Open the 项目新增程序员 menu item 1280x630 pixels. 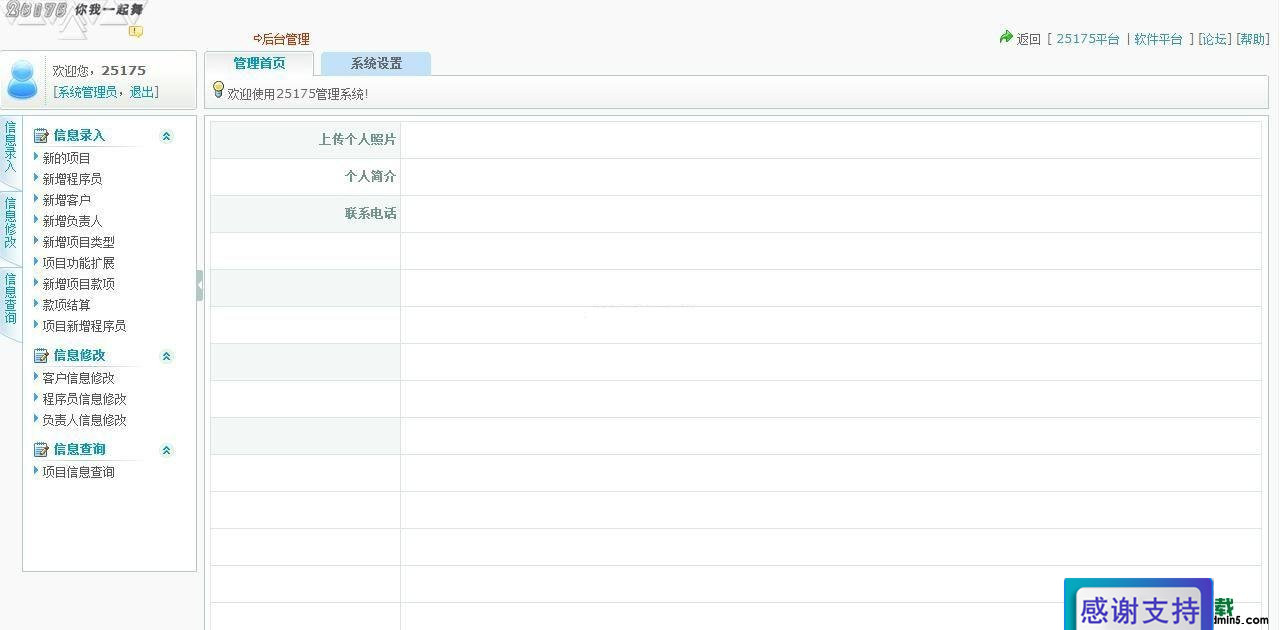(84, 326)
